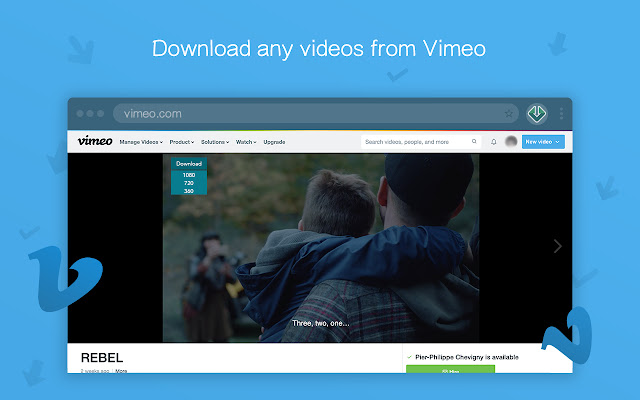Open the Watch menu
640x400 pixels.
point(246,142)
